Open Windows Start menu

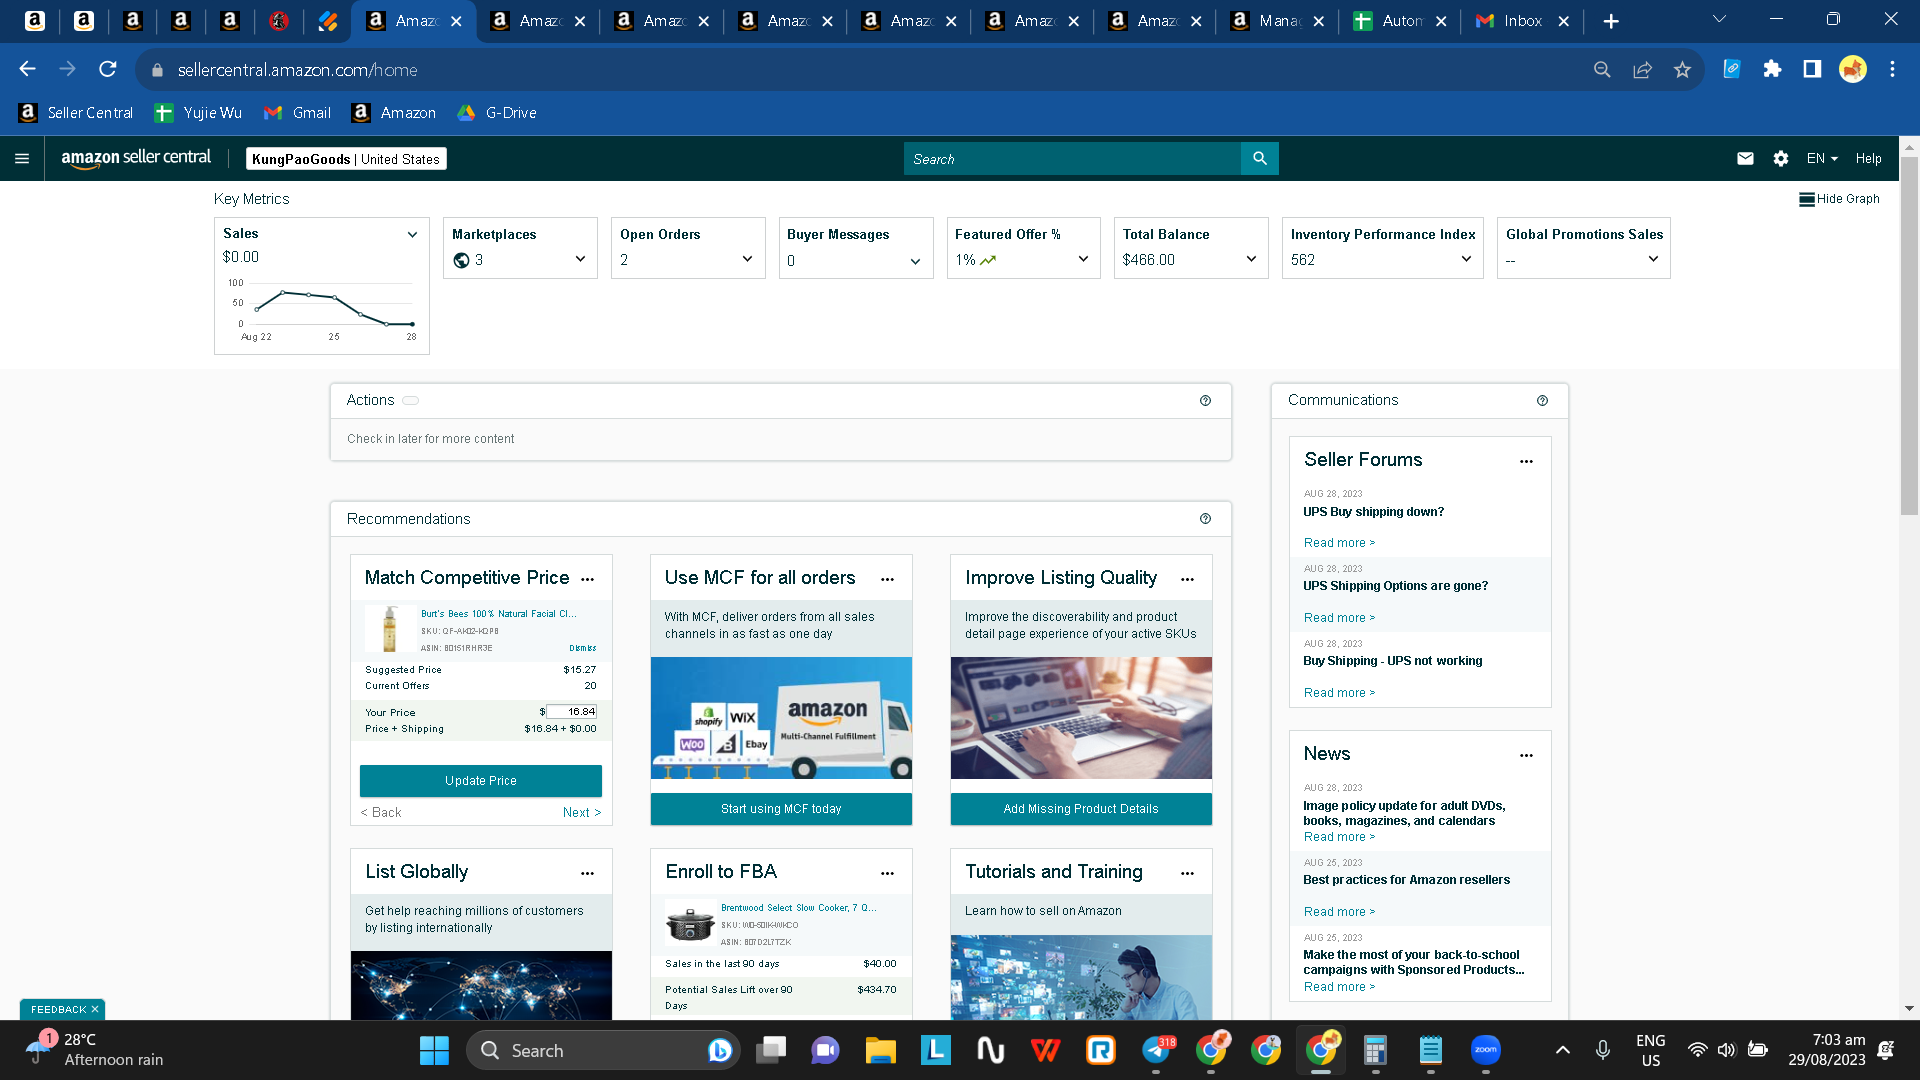(x=434, y=1050)
